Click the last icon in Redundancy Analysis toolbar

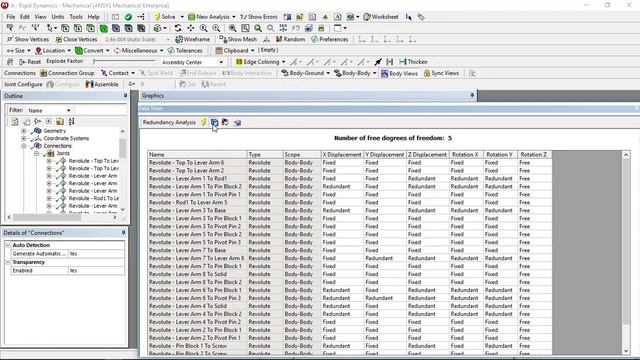point(237,122)
